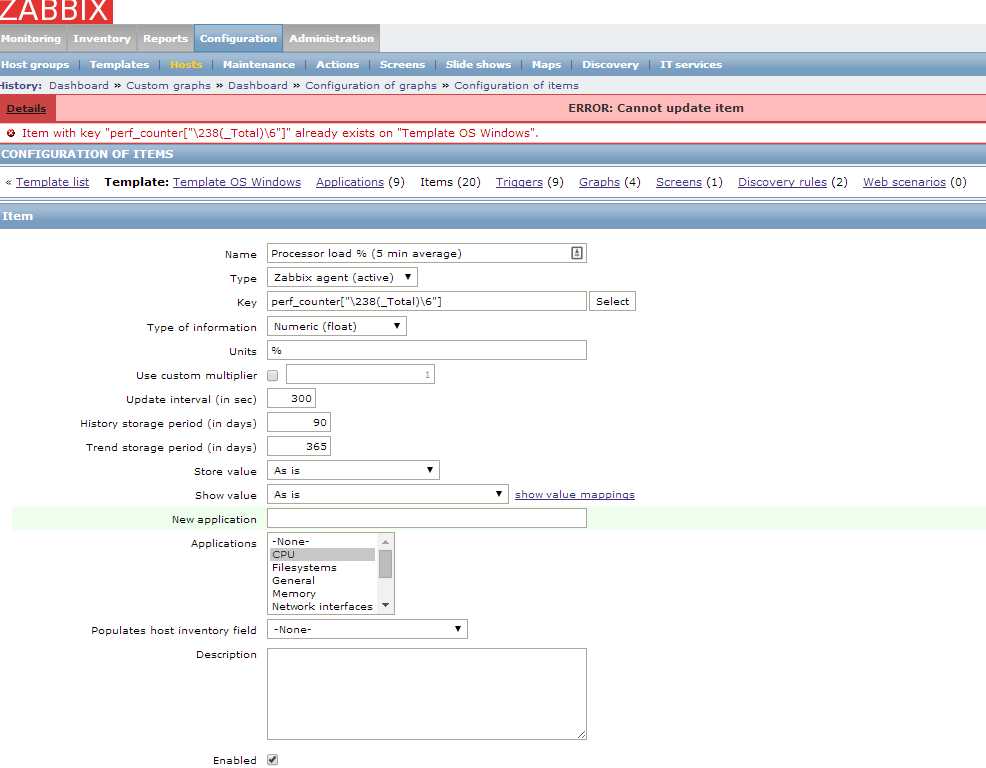986x768 pixels.
Task: Expand the Store value dropdown
Action: coord(353,470)
